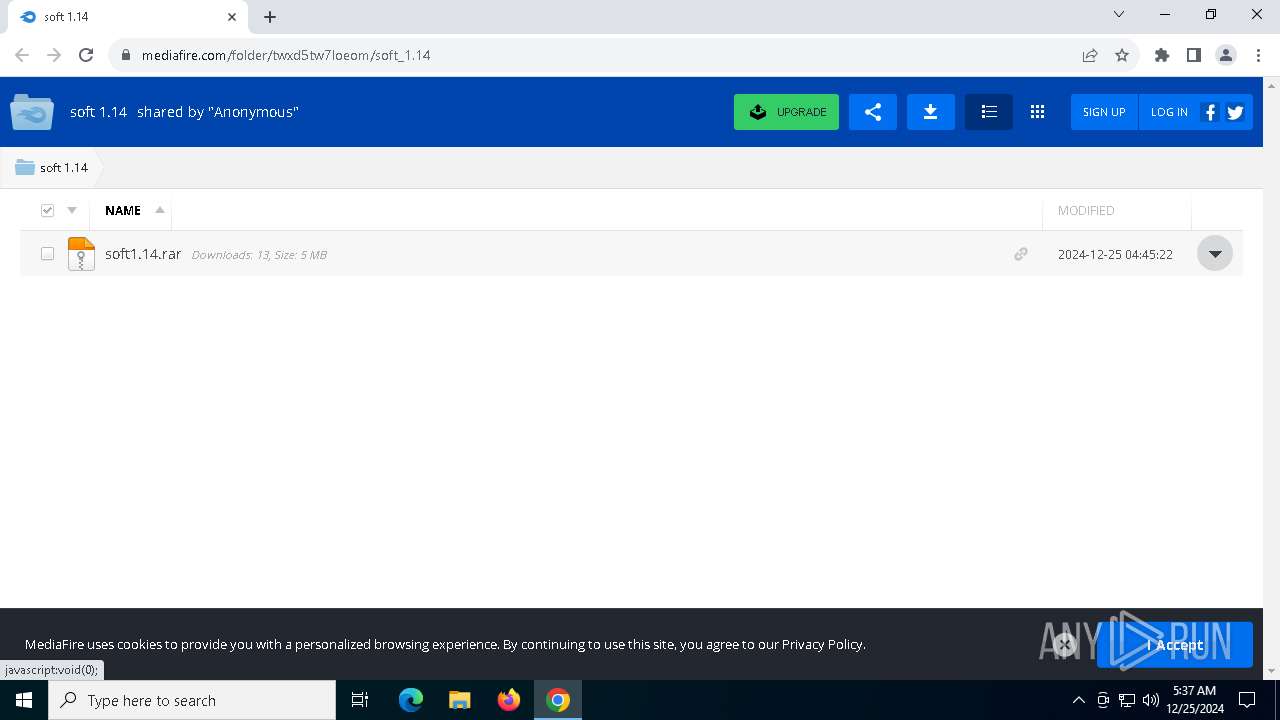Click the Windows search box

point(192,700)
